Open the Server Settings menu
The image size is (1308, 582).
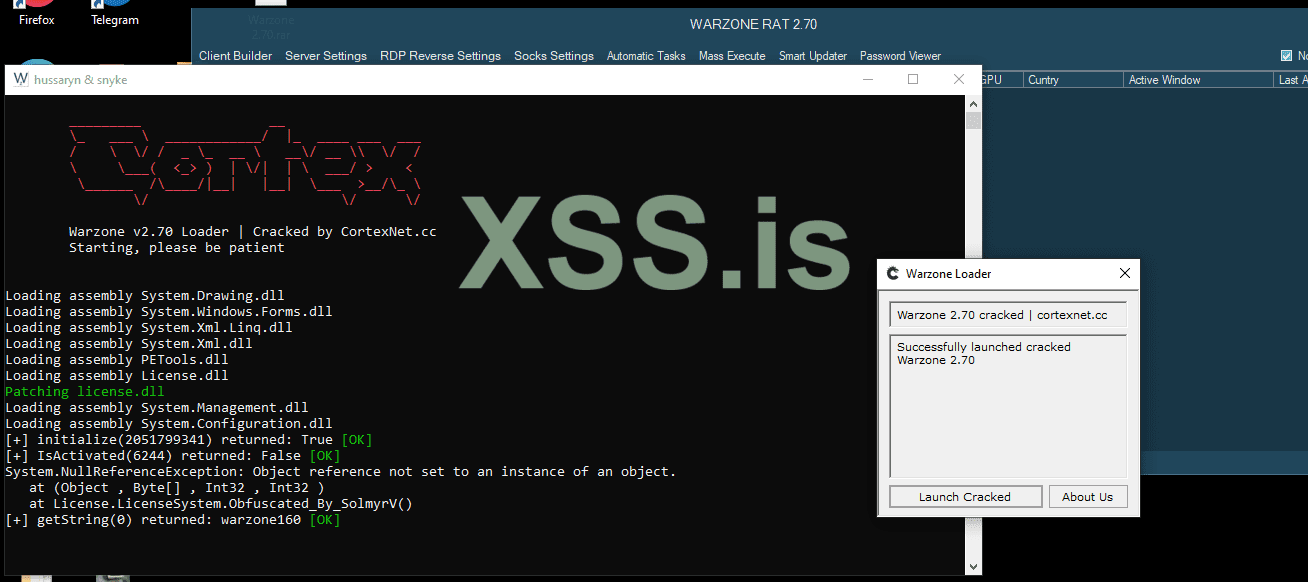coord(326,56)
